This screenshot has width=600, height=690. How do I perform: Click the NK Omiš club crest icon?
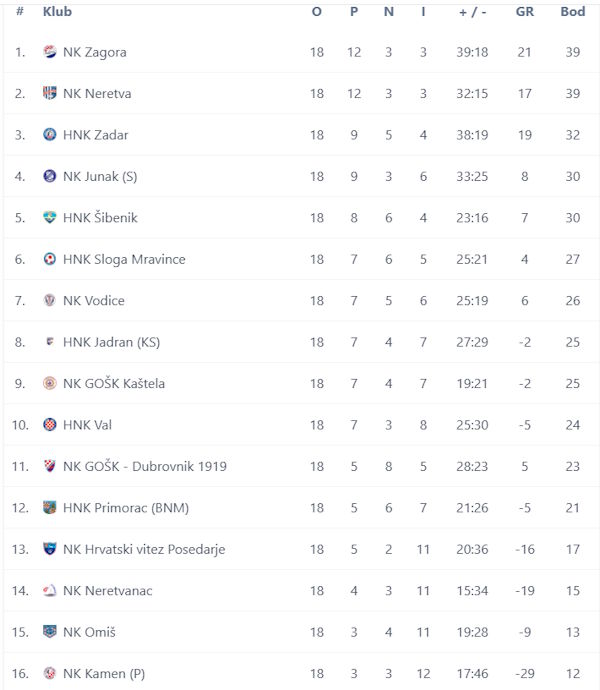[x=50, y=632]
